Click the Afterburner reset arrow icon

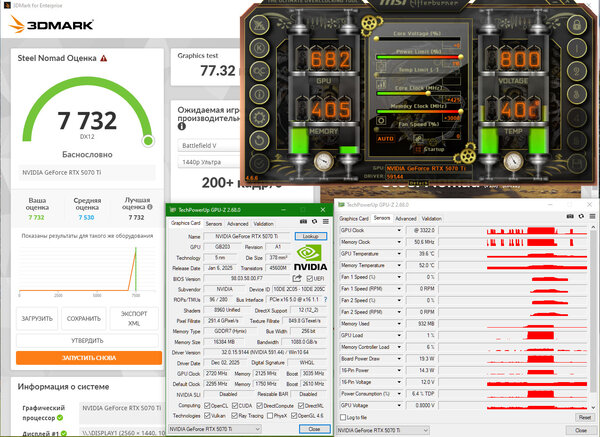point(259,140)
